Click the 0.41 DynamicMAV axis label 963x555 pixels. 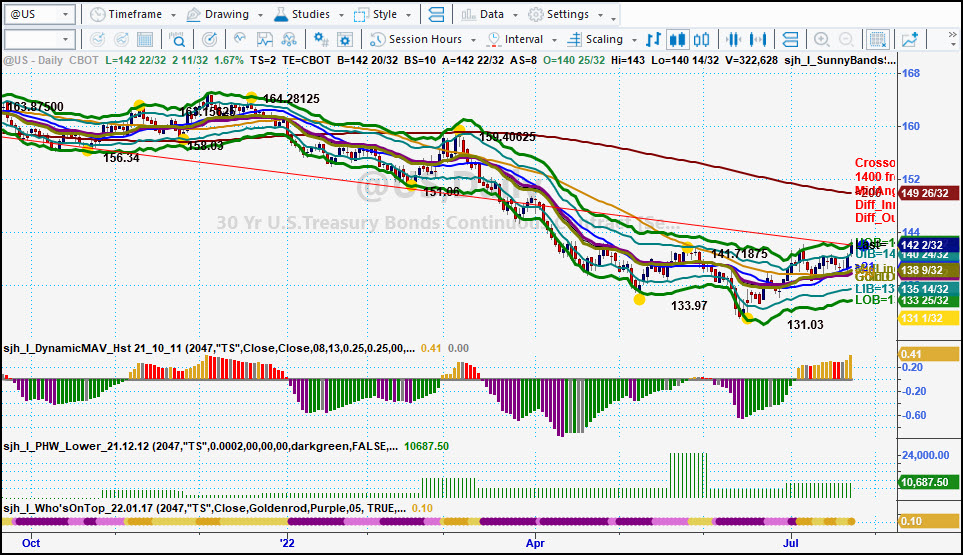pyautogui.click(x=929, y=354)
